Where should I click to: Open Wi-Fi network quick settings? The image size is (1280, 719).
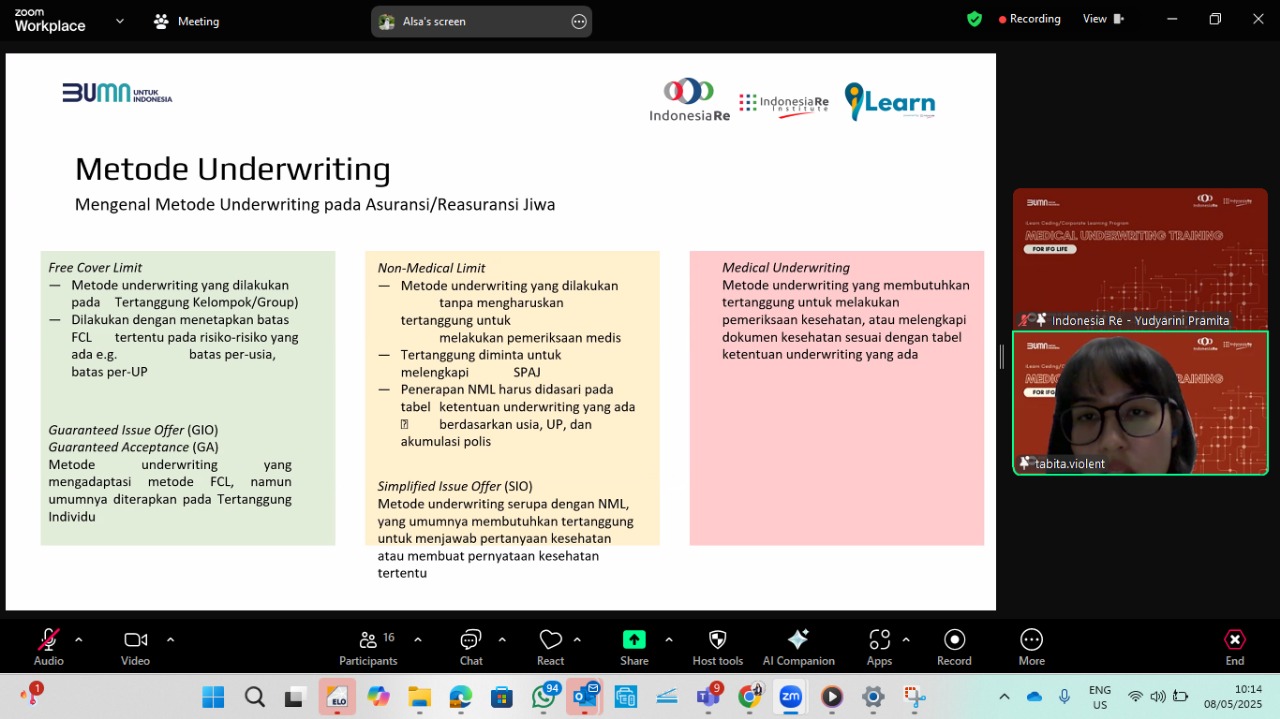pyautogui.click(x=1135, y=696)
